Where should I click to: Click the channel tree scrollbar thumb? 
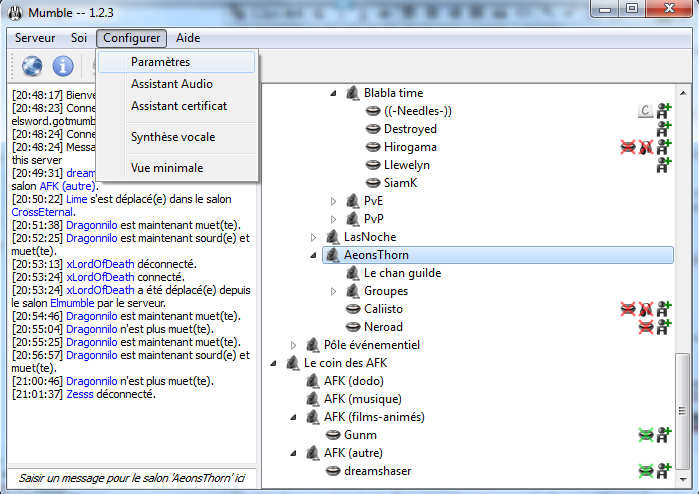[x=683, y=410]
